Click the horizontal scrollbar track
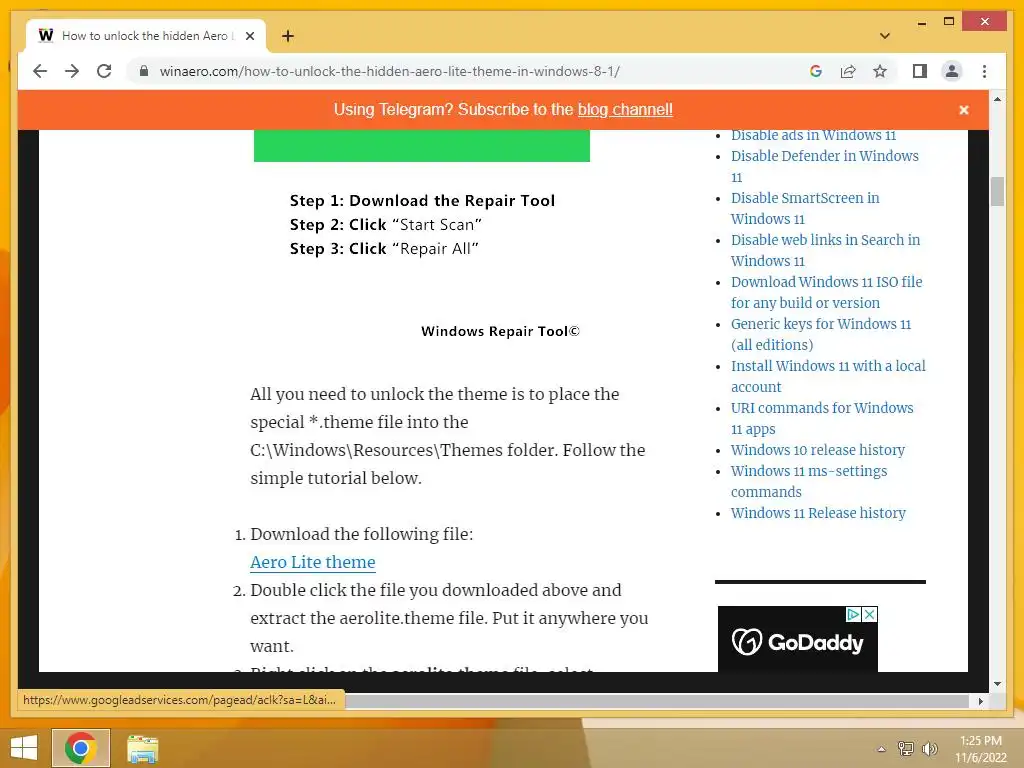 click(658, 701)
